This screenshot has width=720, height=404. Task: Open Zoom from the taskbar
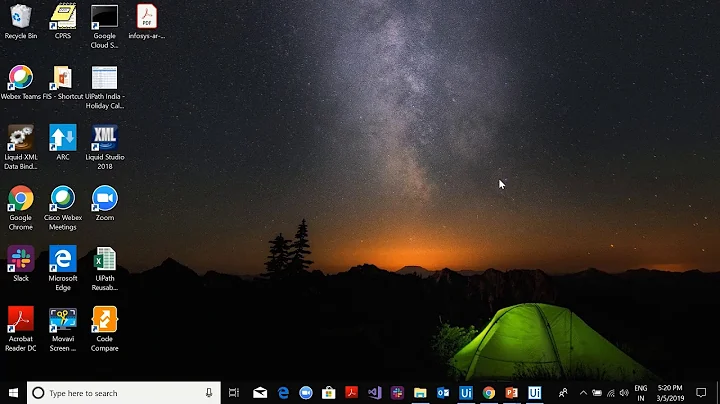306,393
